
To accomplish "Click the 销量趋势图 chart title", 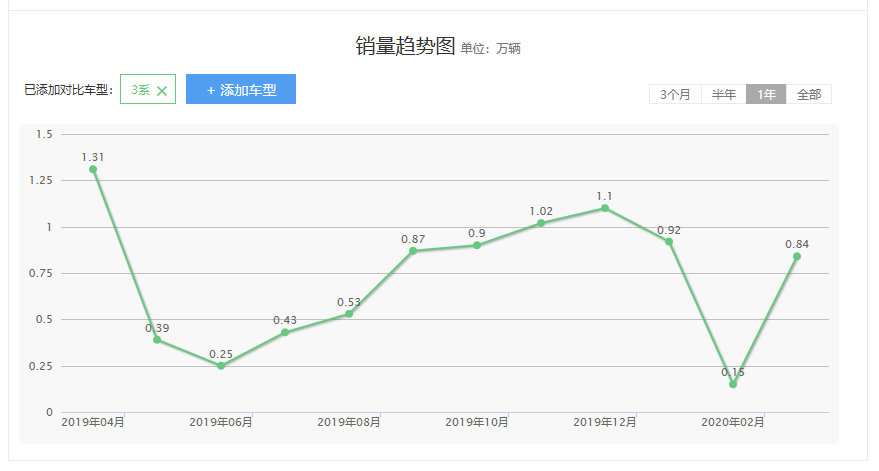I will pyautogui.click(x=405, y=46).
